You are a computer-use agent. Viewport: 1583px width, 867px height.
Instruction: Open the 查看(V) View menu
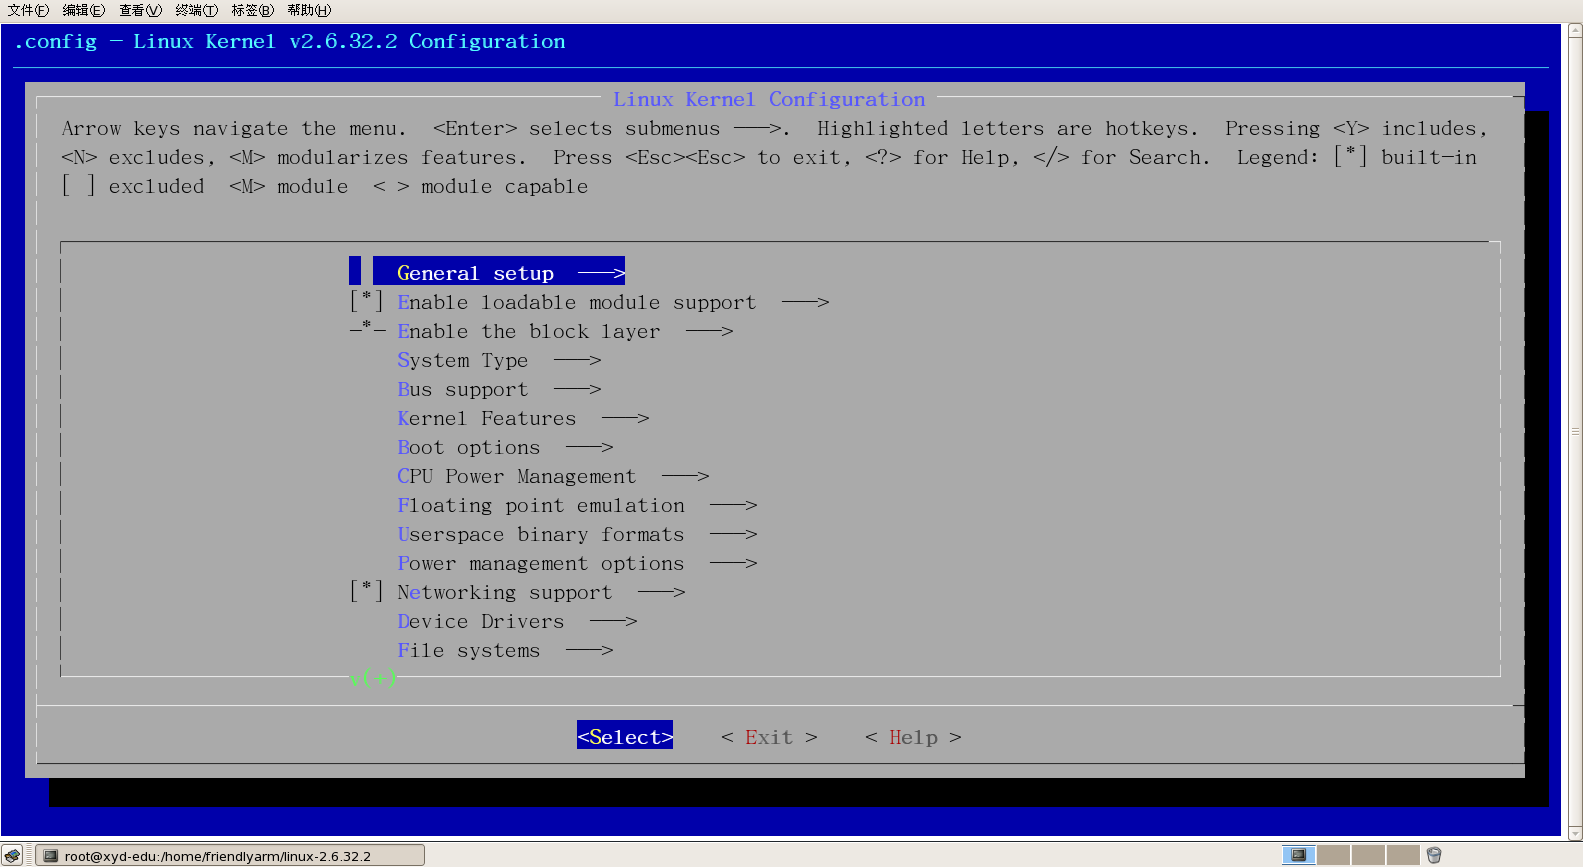(140, 10)
